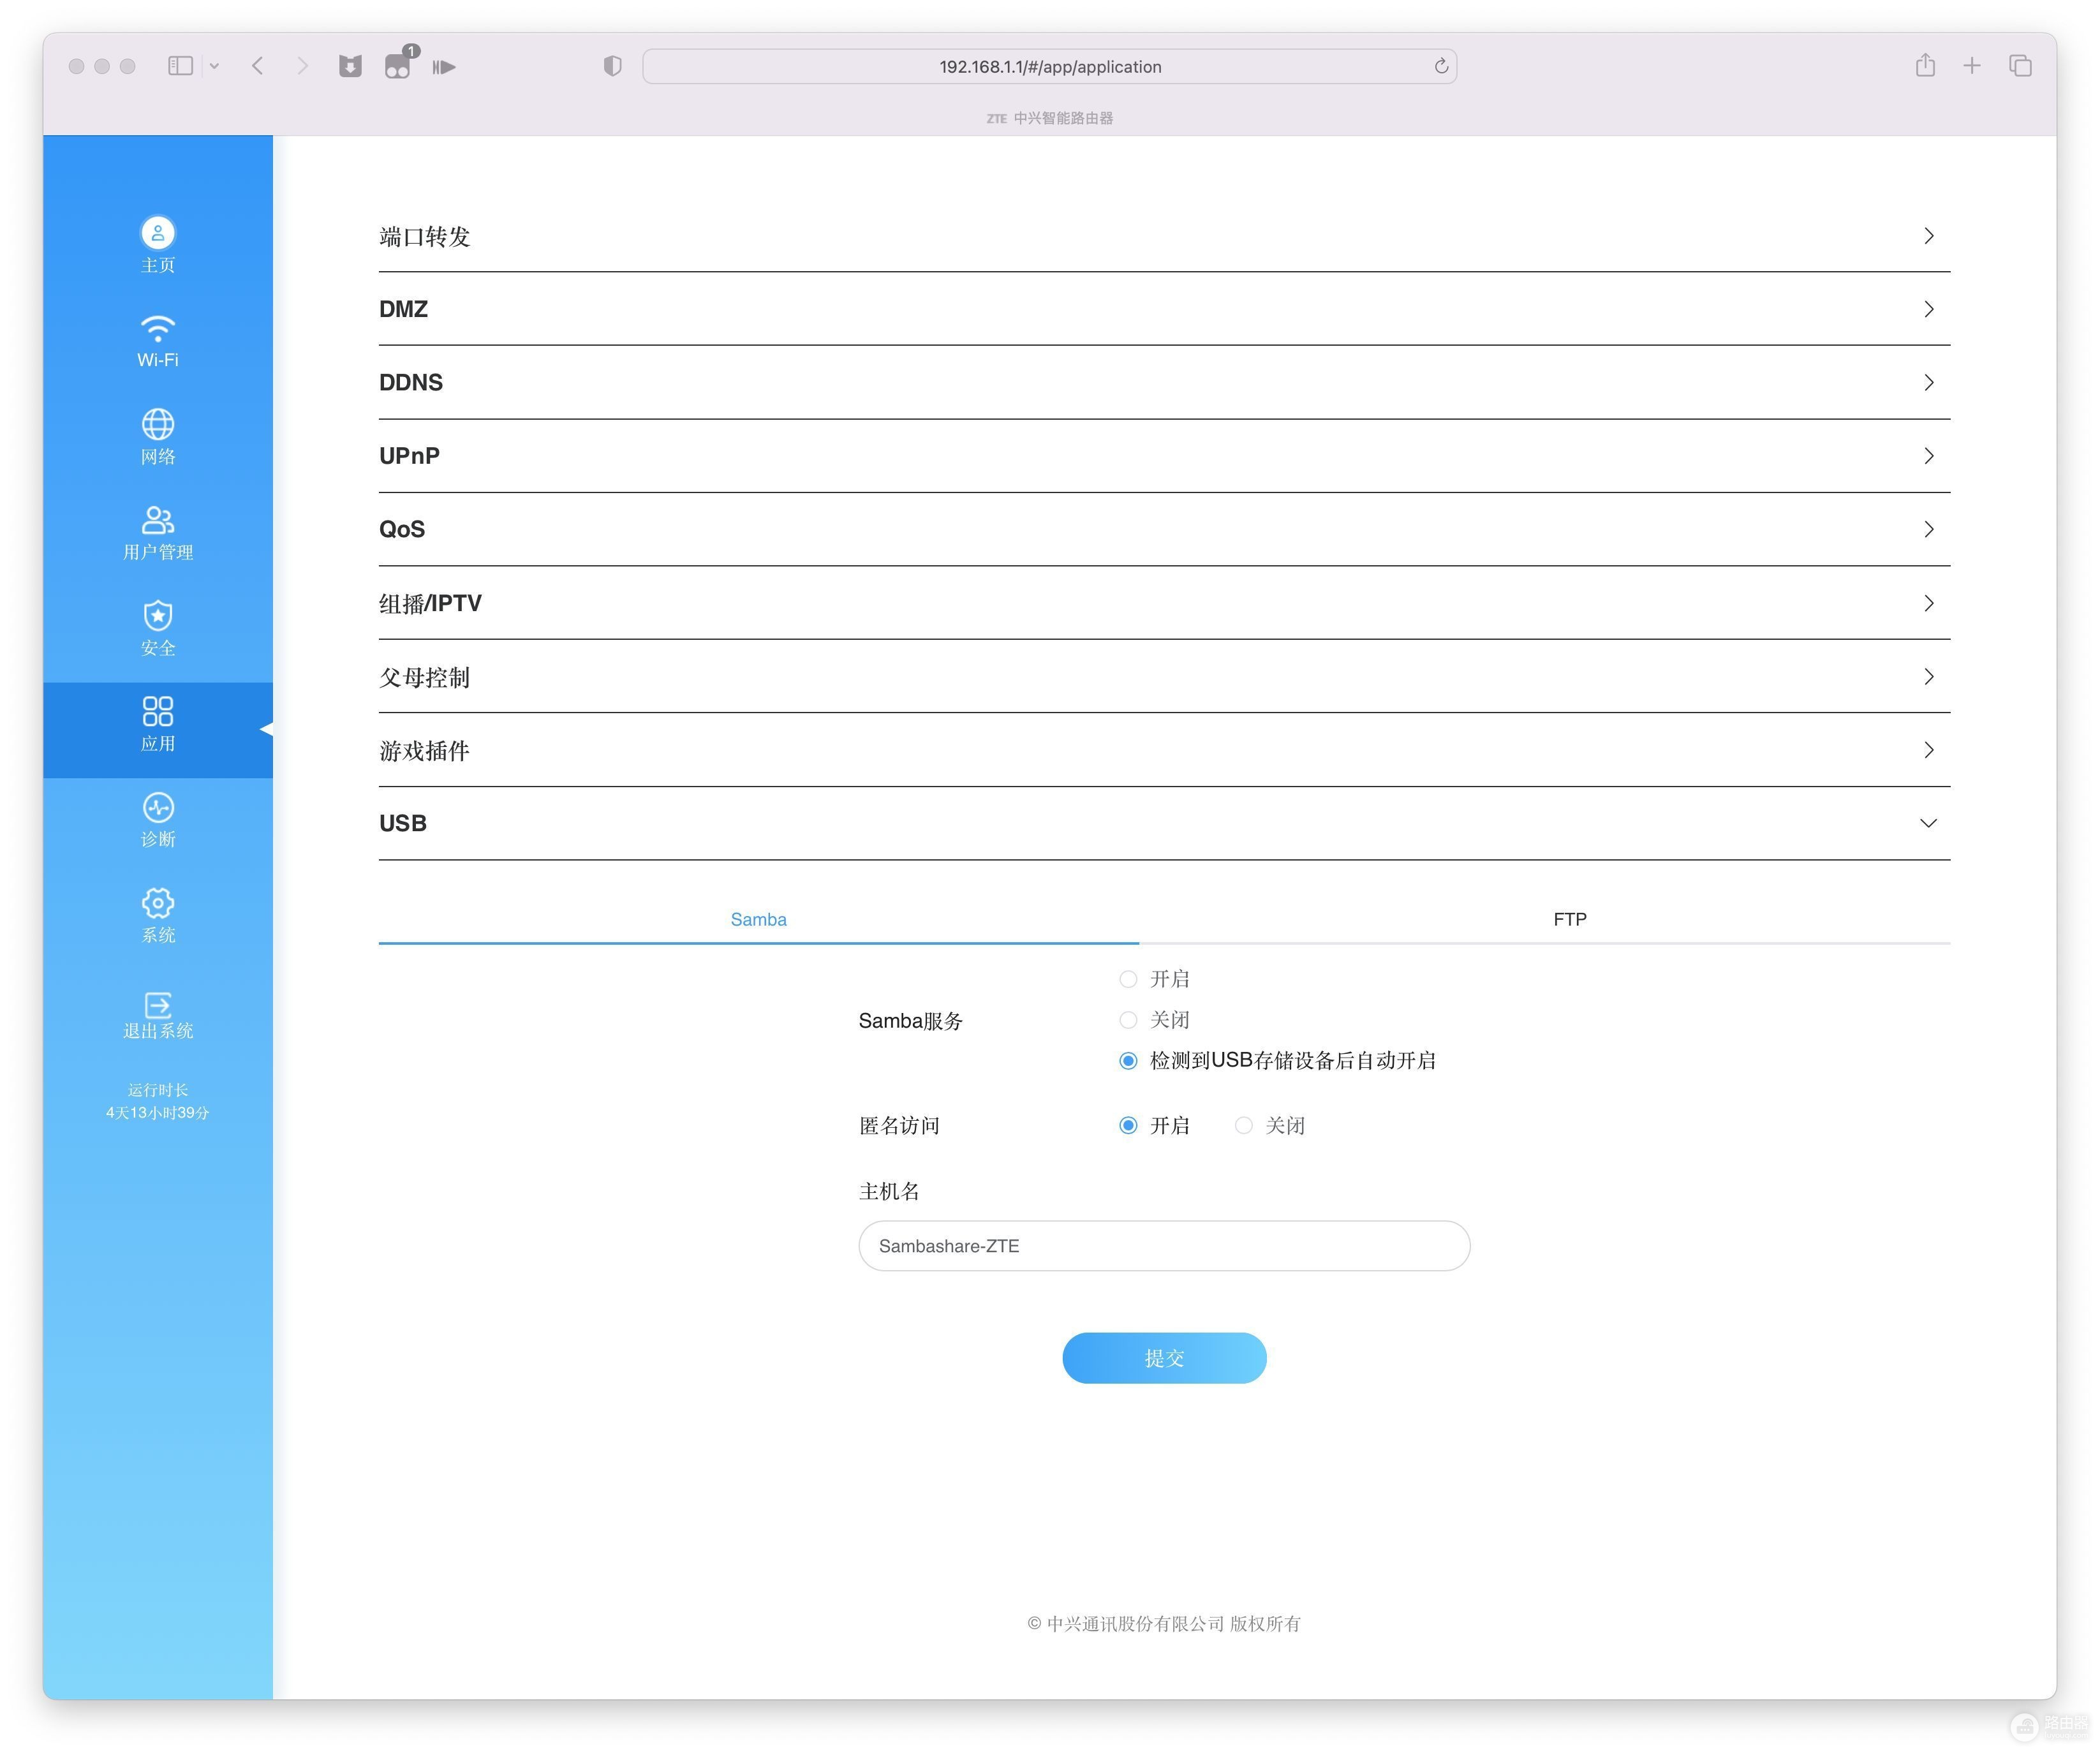Image resolution: width=2100 pixels, height=1753 pixels.
Task: Expand the UPnP section
Action: tap(1164, 456)
